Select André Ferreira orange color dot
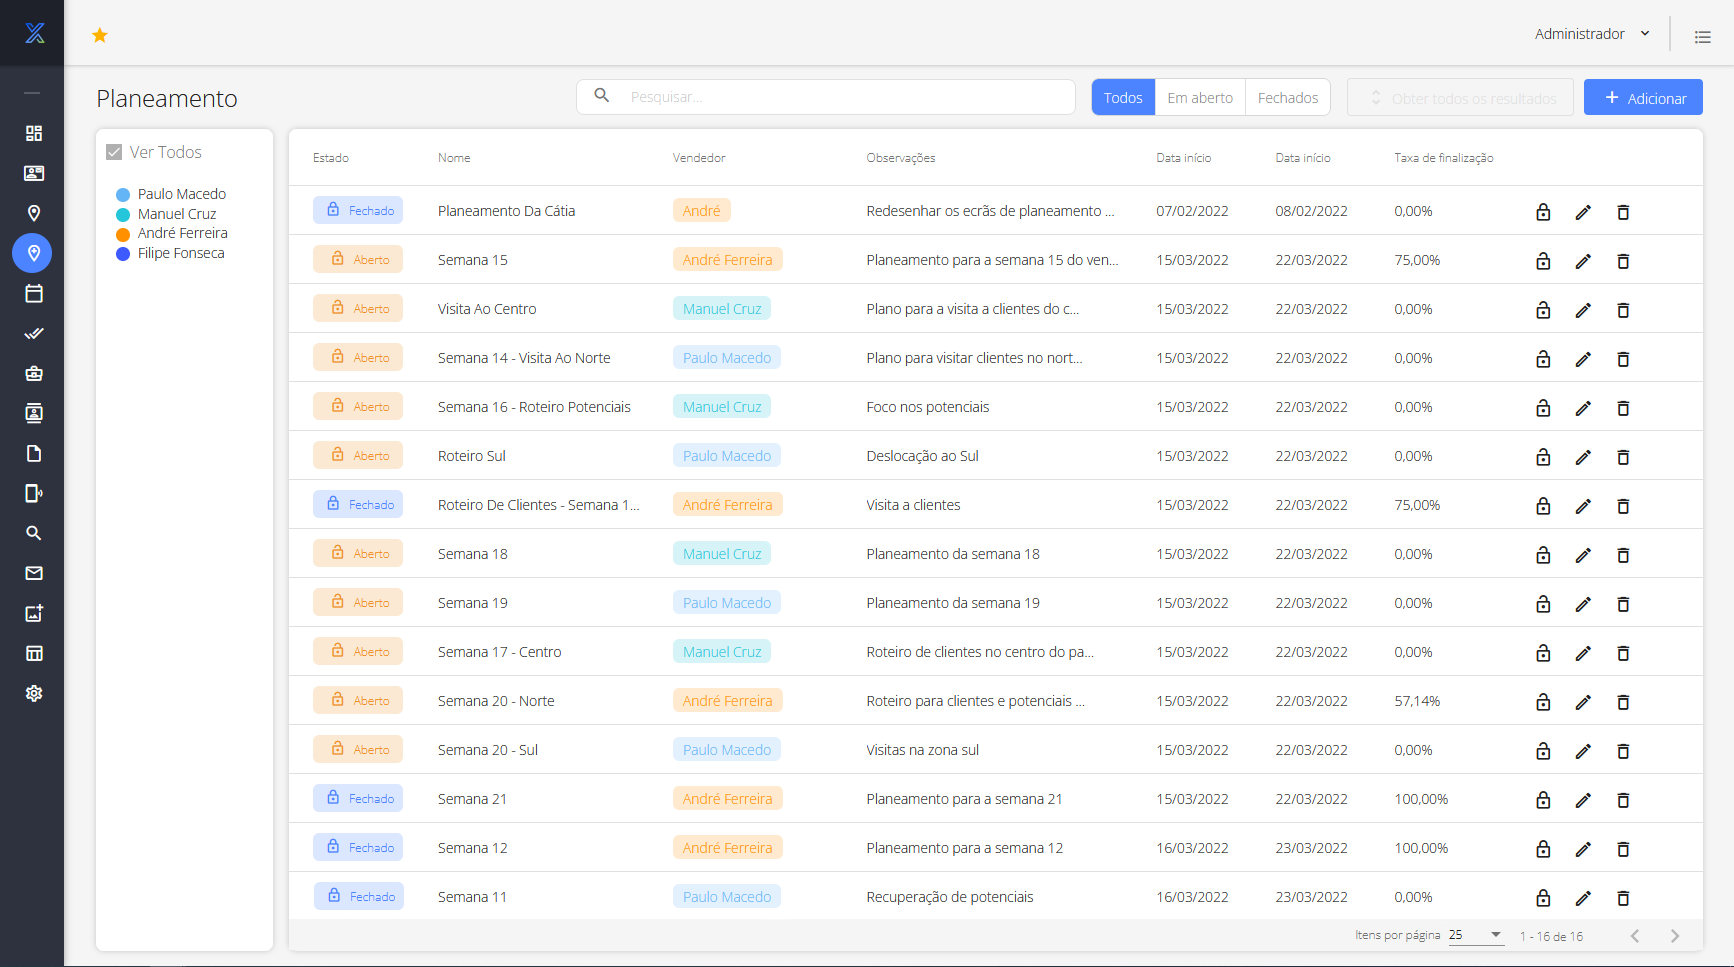 click(123, 234)
